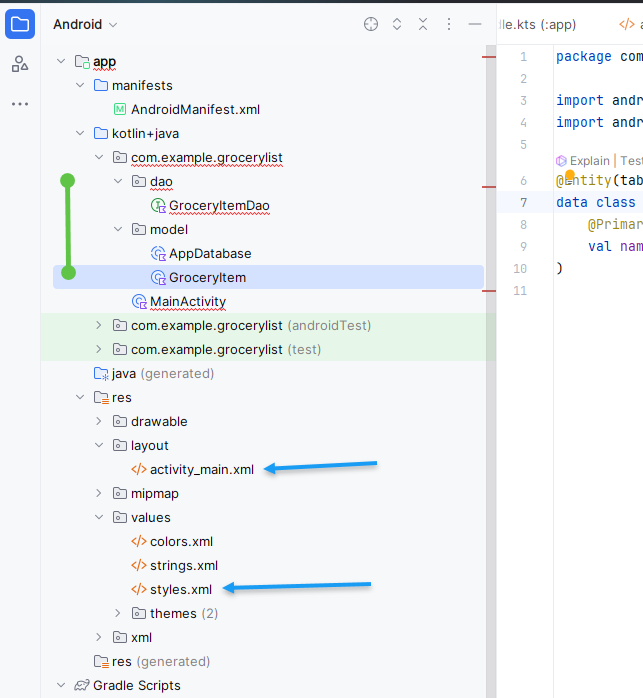The height and width of the screenshot is (698, 643).
Task: Click the Expand All icon
Action: pyautogui.click(x=397, y=24)
